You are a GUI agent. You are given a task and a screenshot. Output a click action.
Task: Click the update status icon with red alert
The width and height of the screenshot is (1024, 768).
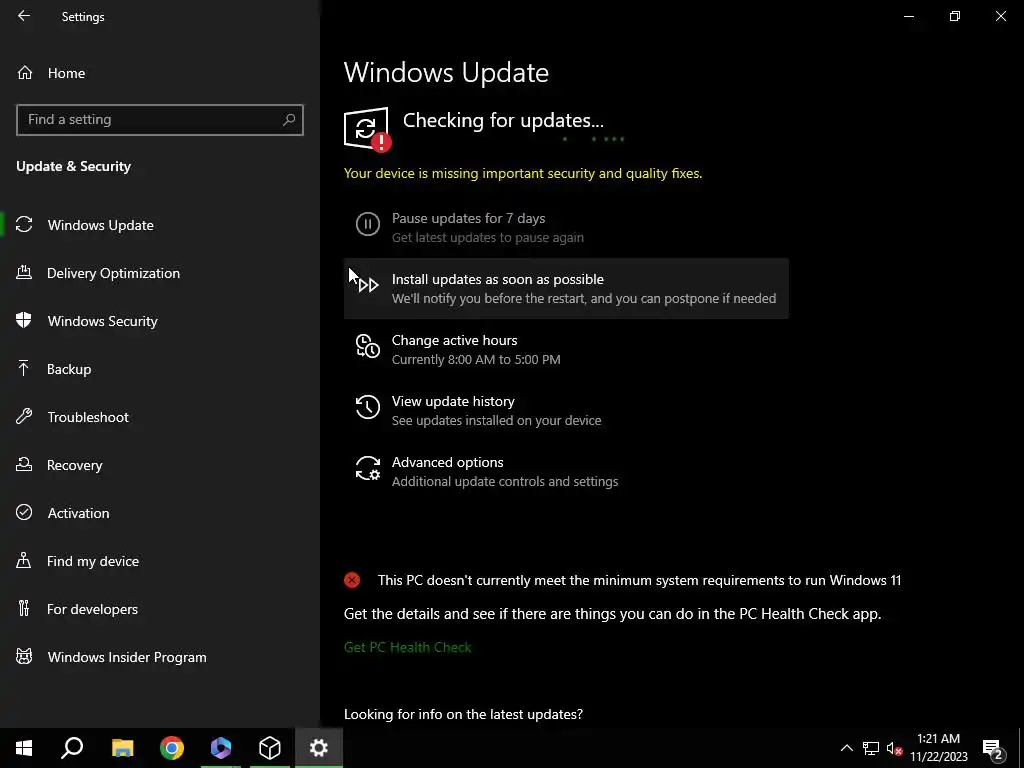(x=368, y=129)
